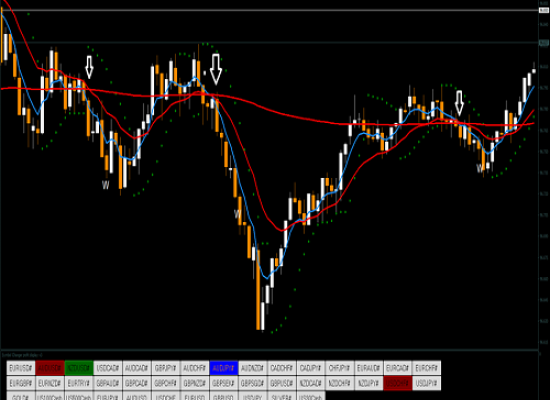550x400 pixels.
Task: Click the W marker below the leftmost dip
Action: coord(105,185)
